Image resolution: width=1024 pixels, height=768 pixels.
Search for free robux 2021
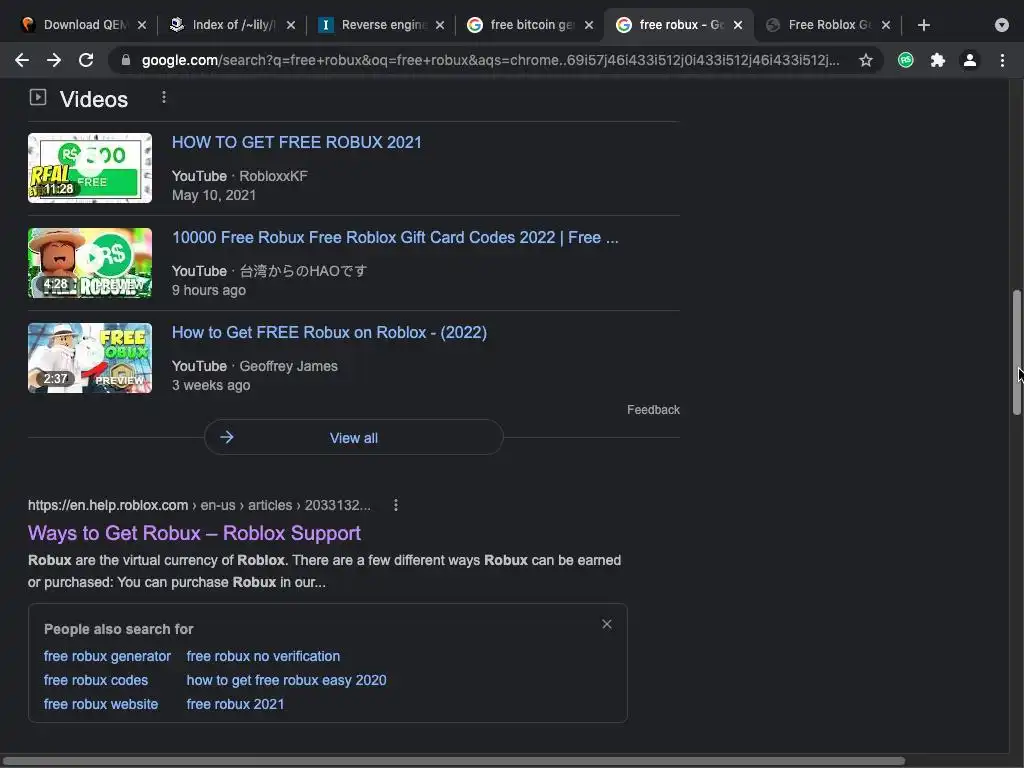tap(236, 704)
